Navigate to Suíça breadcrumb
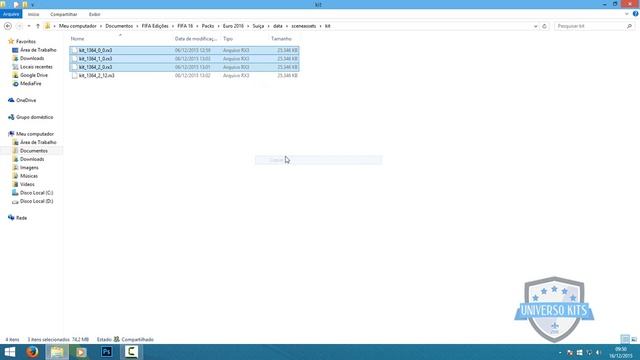 coord(258,26)
